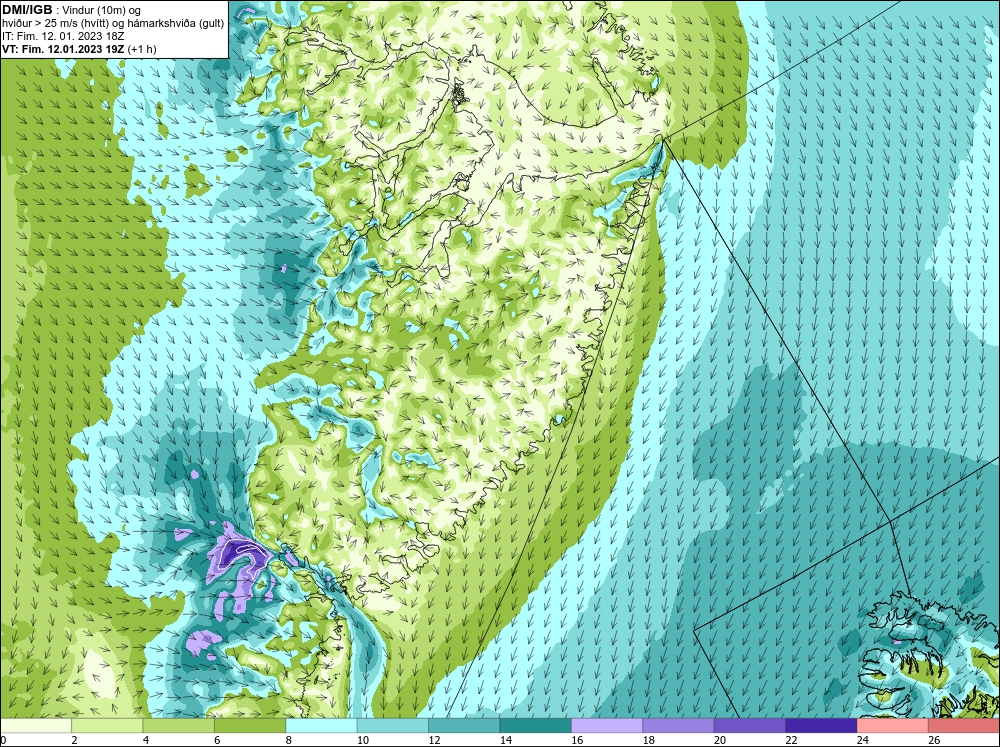Click the scale label '24'
1000x747 pixels.
pos(863,740)
